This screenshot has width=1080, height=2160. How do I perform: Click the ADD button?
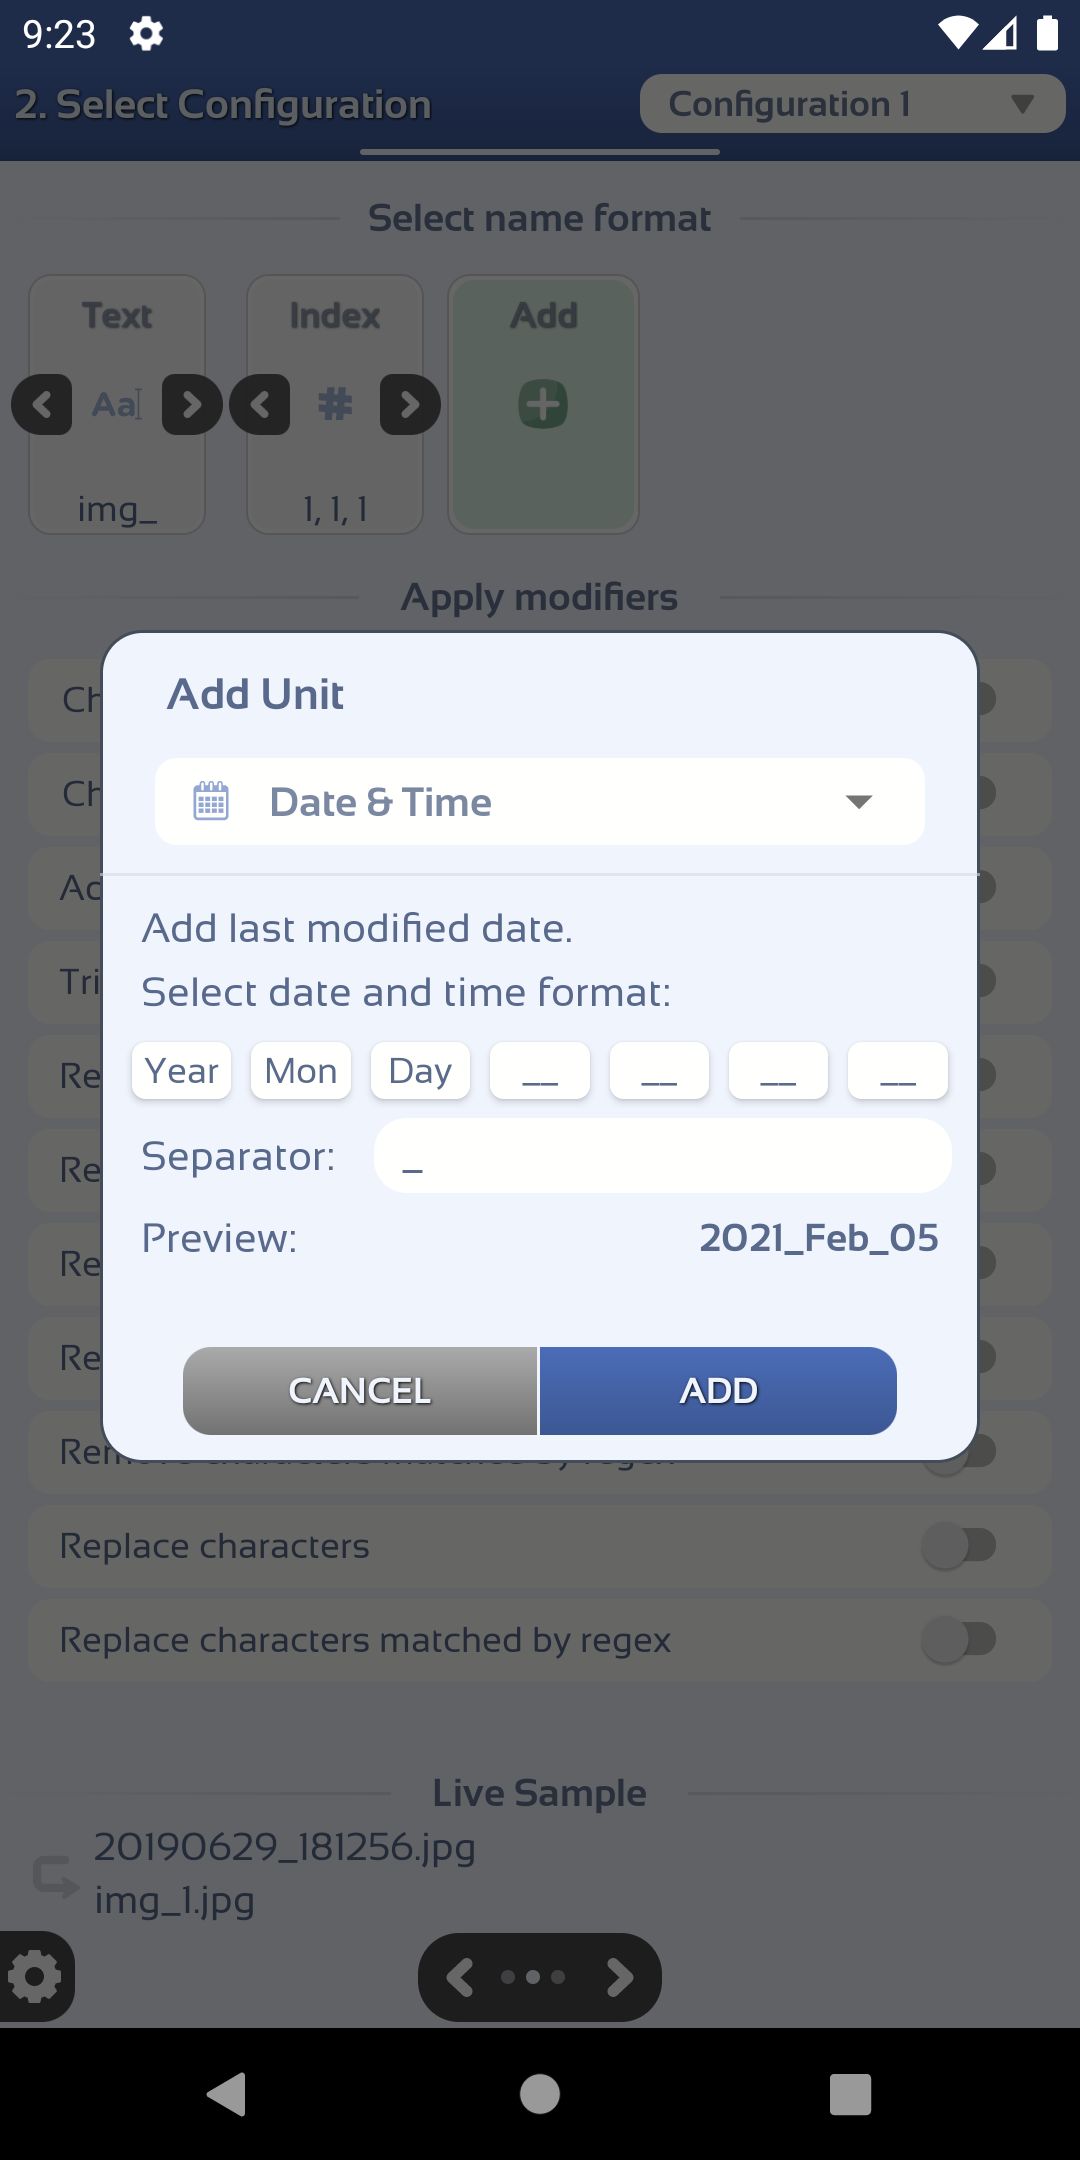tap(718, 1391)
